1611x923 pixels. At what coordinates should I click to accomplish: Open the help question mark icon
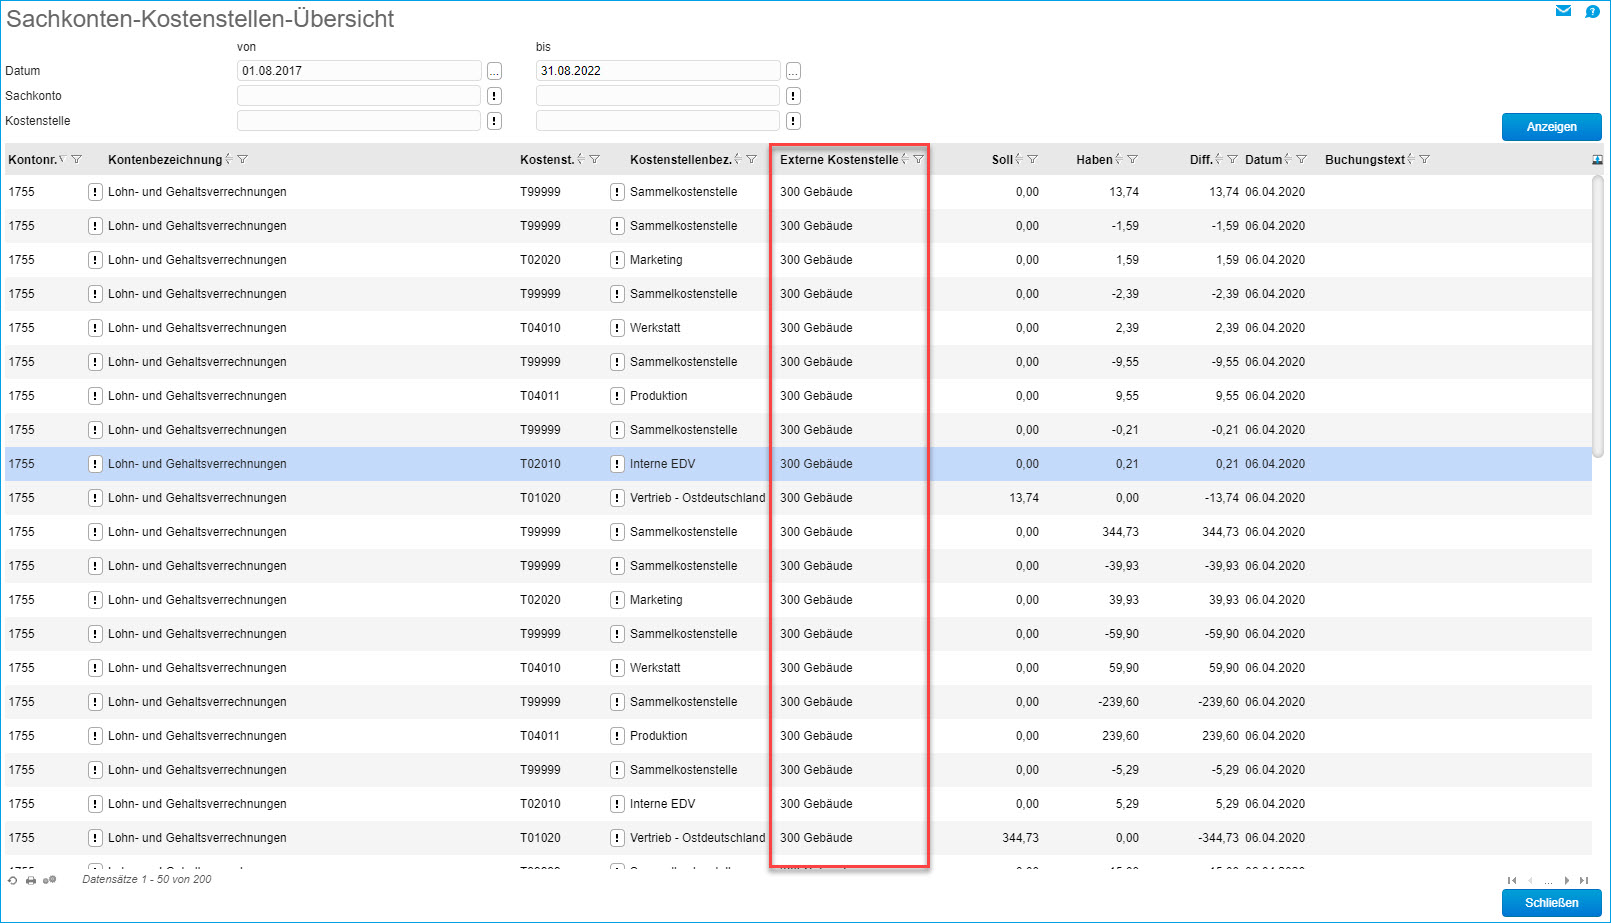tap(1592, 11)
